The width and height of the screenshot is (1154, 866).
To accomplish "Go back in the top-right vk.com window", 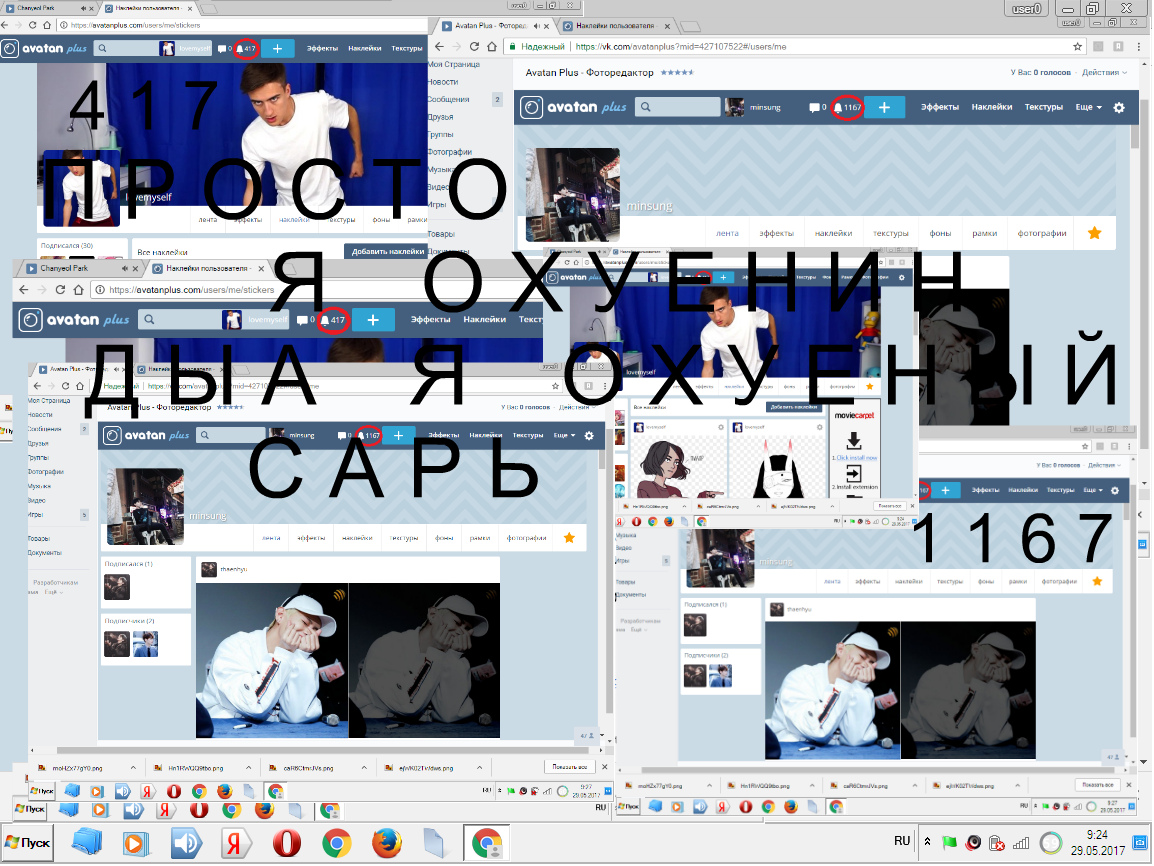I will [439, 46].
